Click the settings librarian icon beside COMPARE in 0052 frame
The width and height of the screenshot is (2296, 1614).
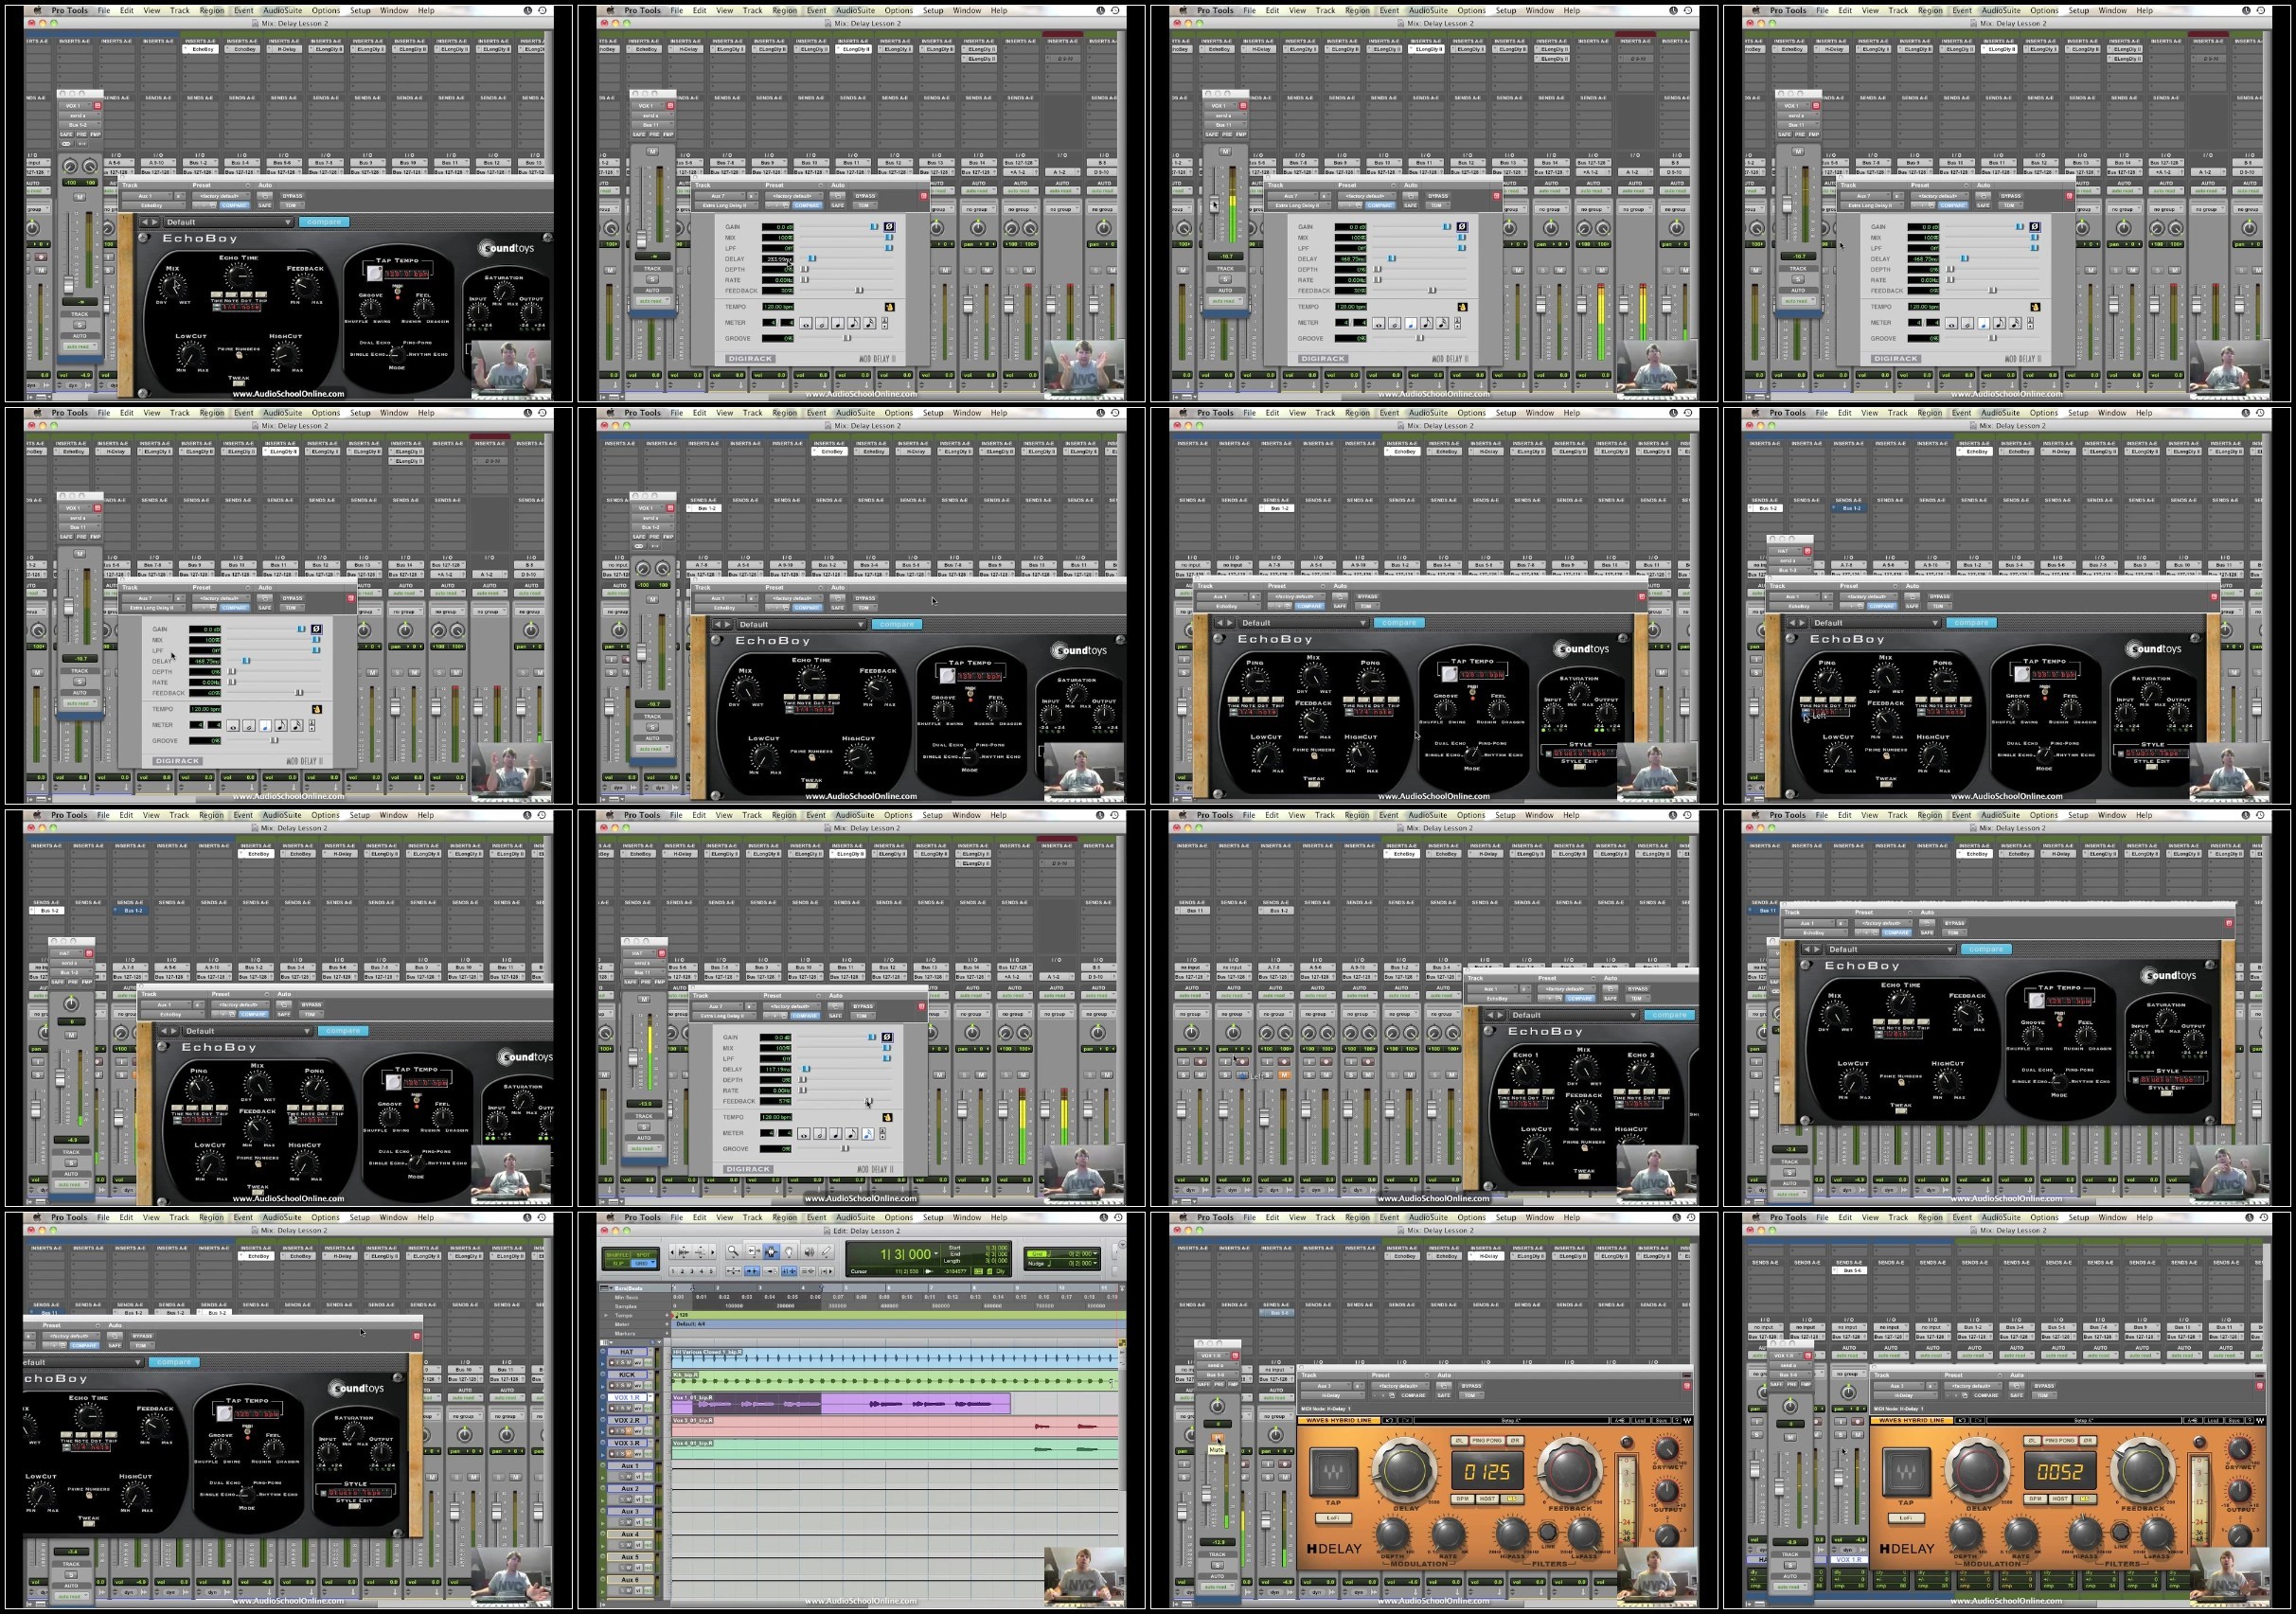pos(1965,1396)
